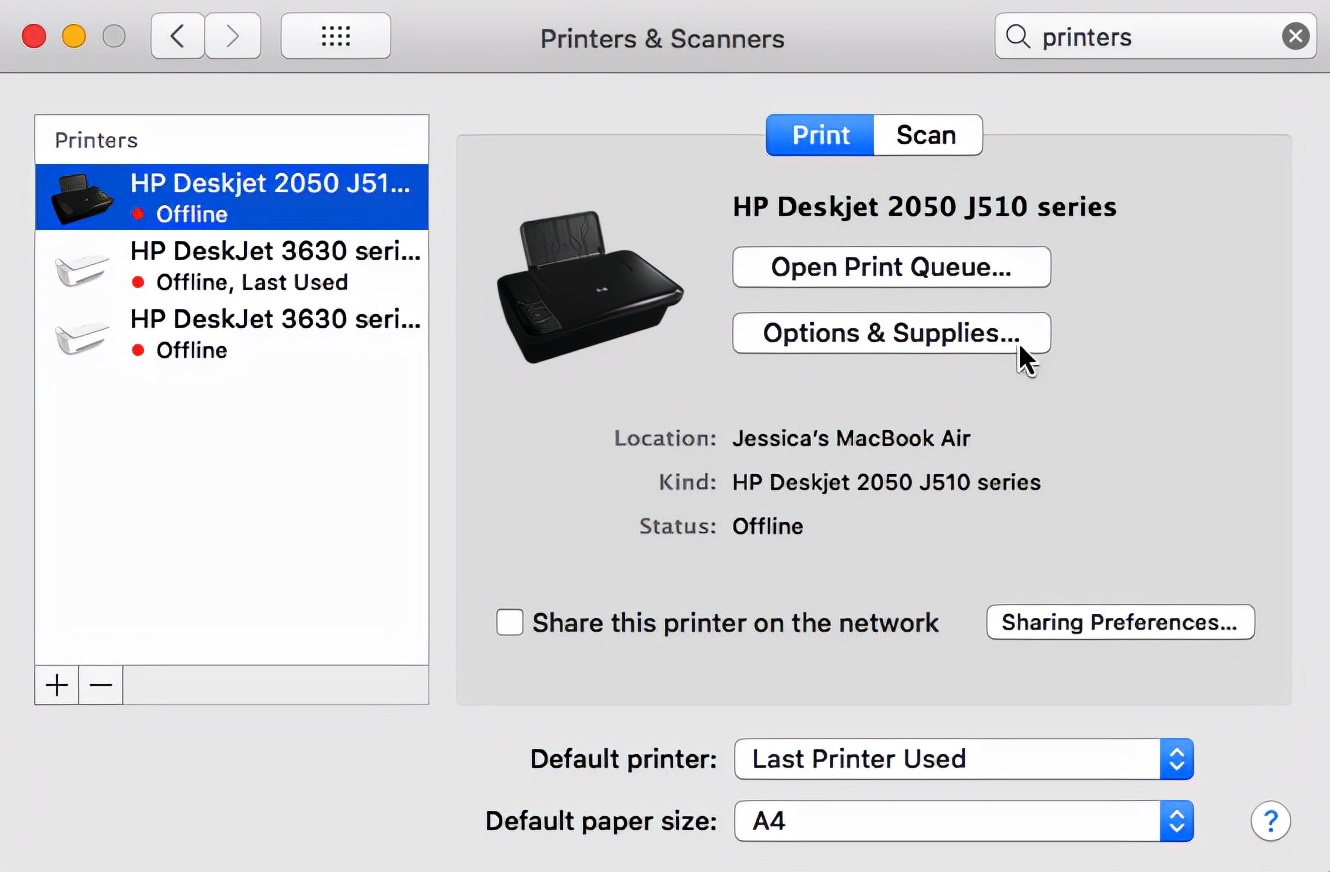The width and height of the screenshot is (1330, 872).
Task: Open Options & Supplies dialog
Action: pyautogui.click(x=891, y=333)
